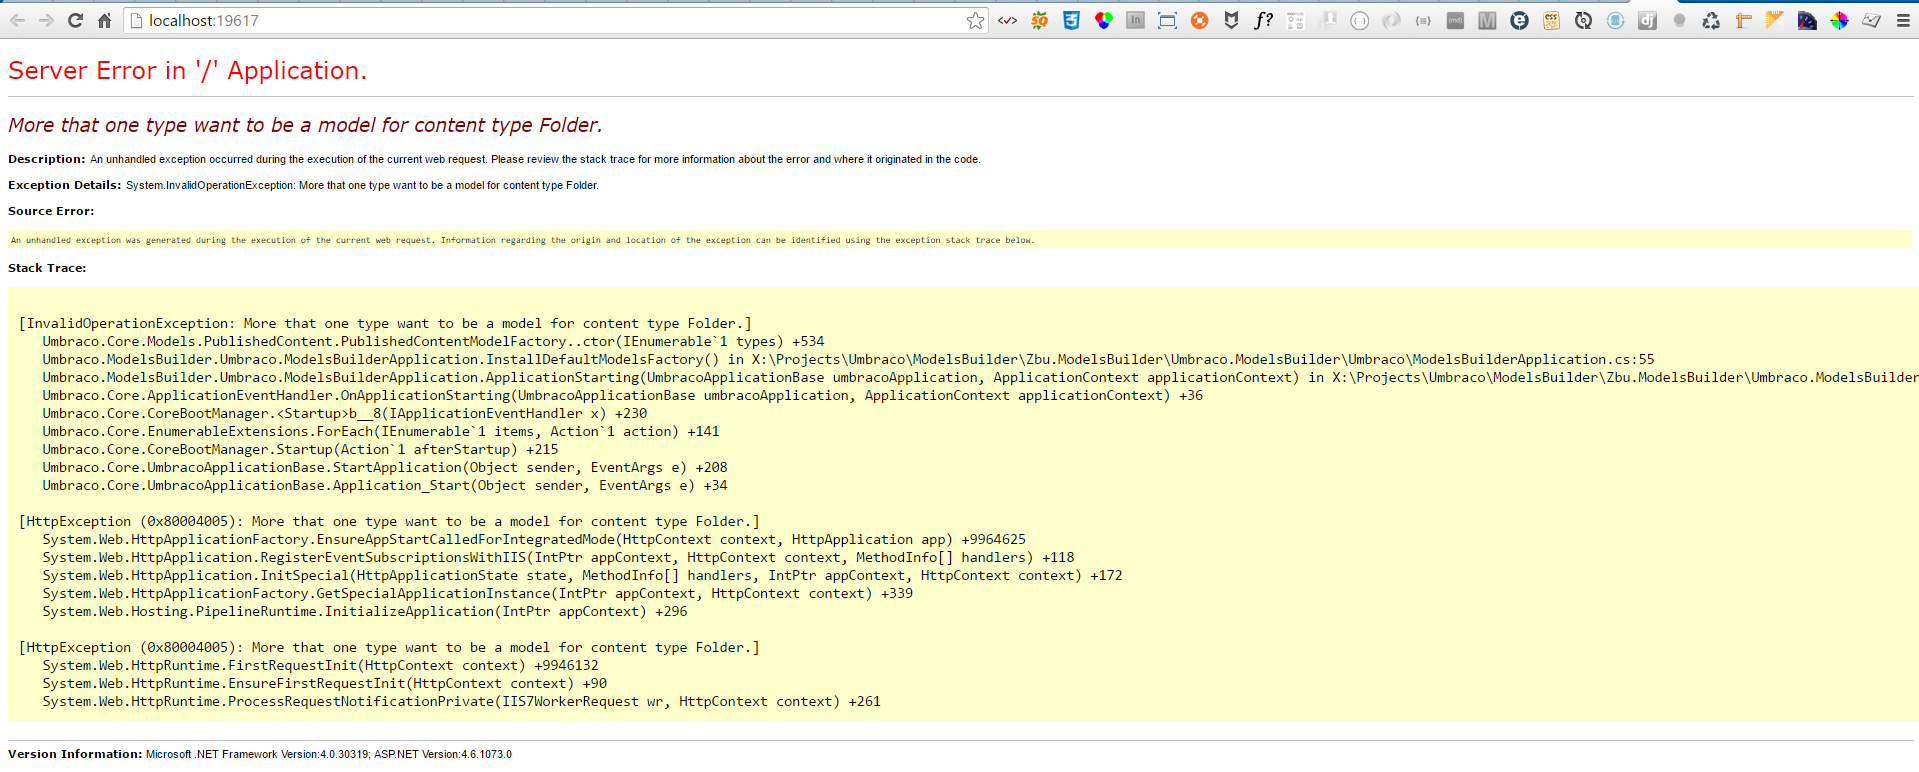This screenshot has width=1919, height=772.
Task: Click the ProcessRequestNotificationPrivate trace line
Action: pos(461,701)
